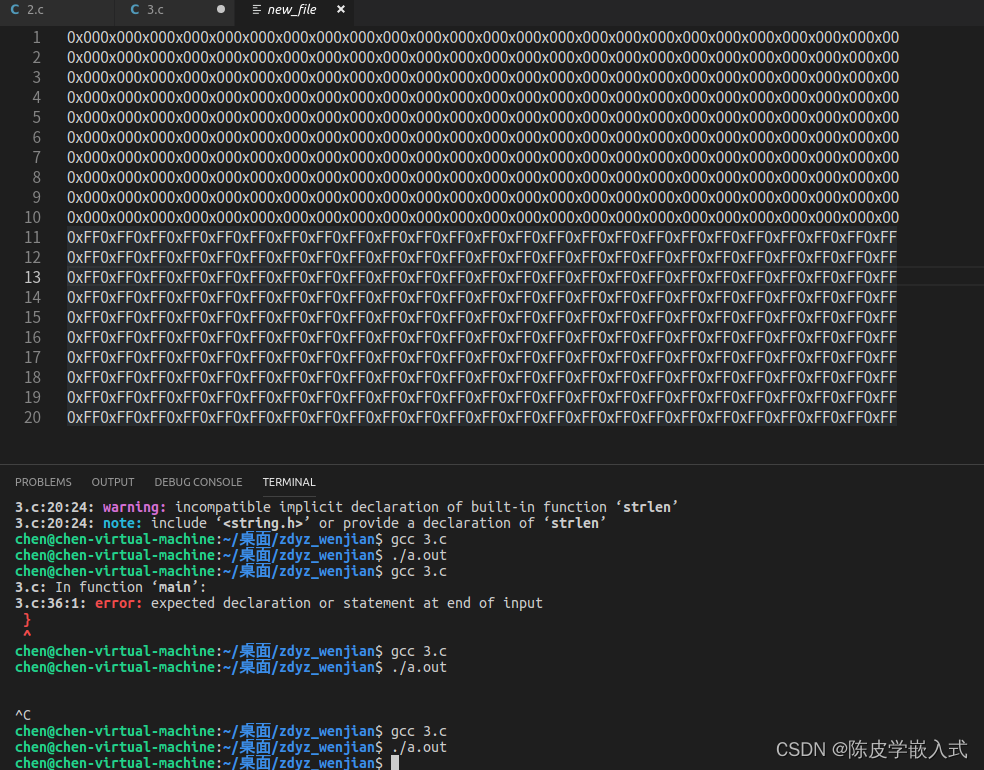Image resolution: width=984 pixels, height=770 pixels.
Task: Click line number 13 in the gutter
Action: coord(32,277)
